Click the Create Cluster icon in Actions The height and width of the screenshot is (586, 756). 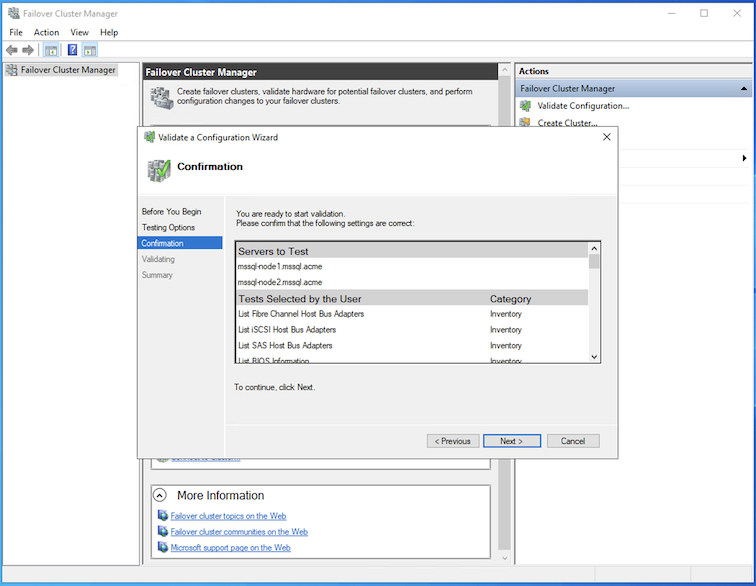pyautogui.click(x=526, y=122)
